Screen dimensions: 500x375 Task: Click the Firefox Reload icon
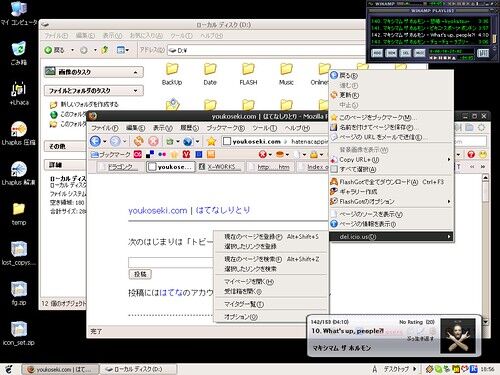click(x=138, y=141)
